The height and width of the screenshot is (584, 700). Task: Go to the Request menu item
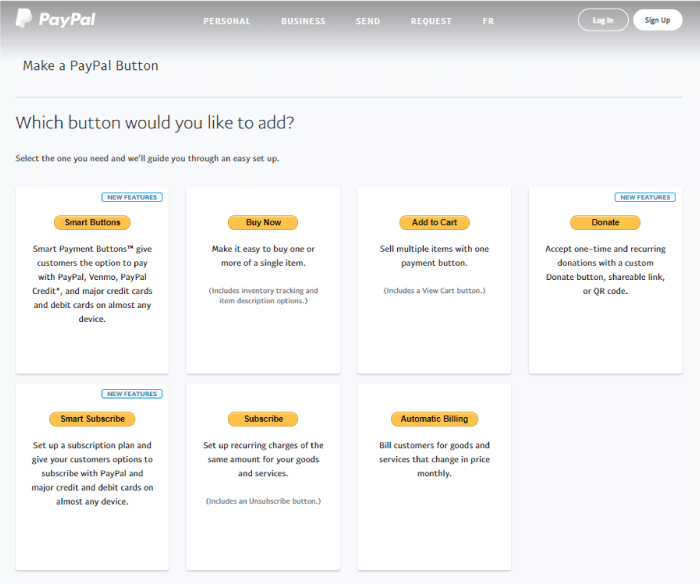431,21
